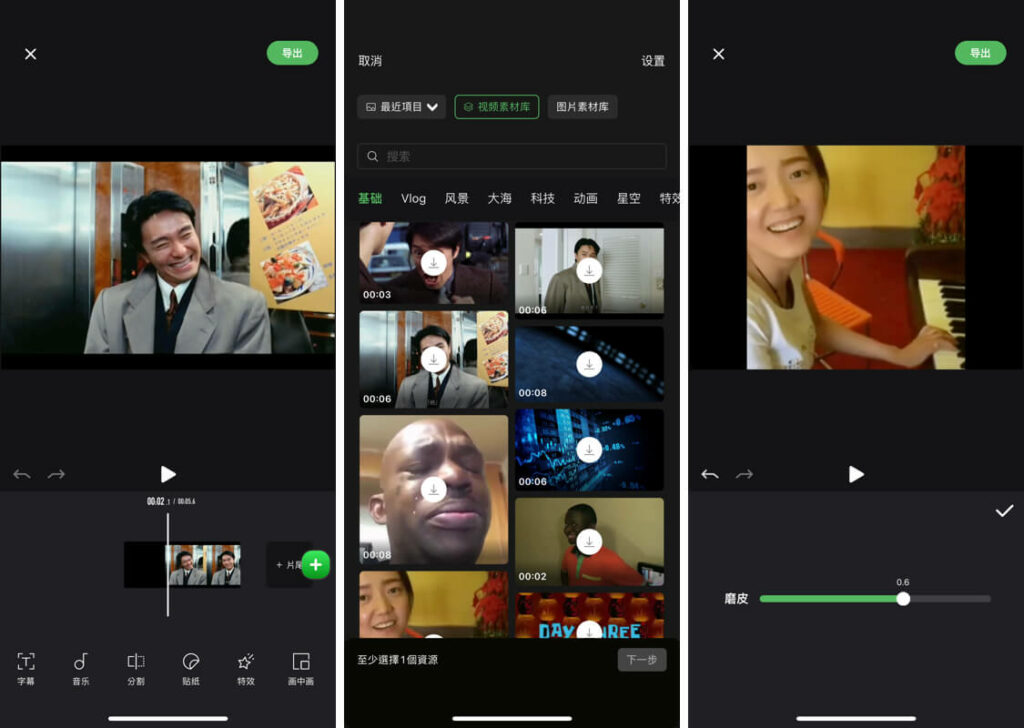Close the right editor with X icon
Image resolution: width=1024 pixels, height=728 pixels.
(x=718, y=54)
